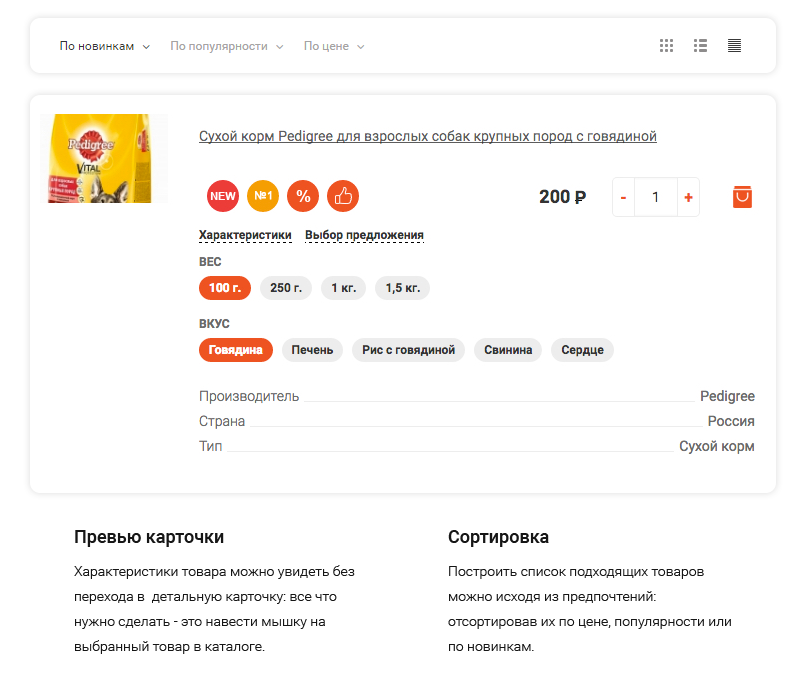This screenshot has height=682, width=800.
Task: Select 100 г. weight option
Action: (225, 288)
